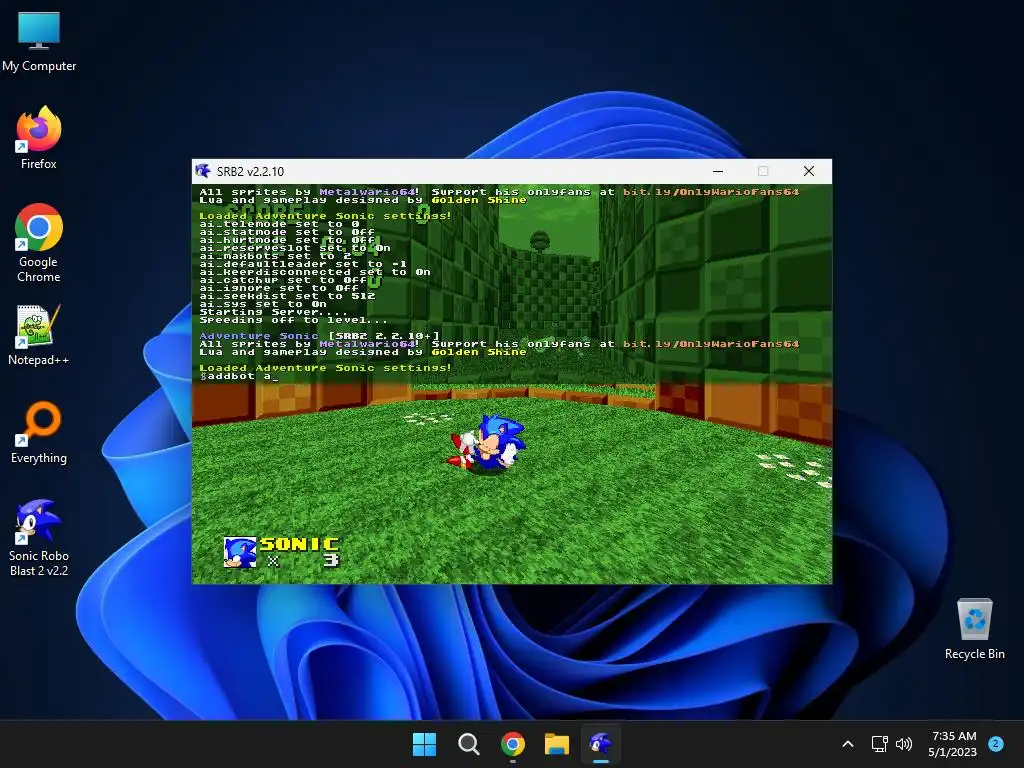
Task: Select the Google Chrome desktop shortcut
Action: pyautogui.click(x=39, y=243)
